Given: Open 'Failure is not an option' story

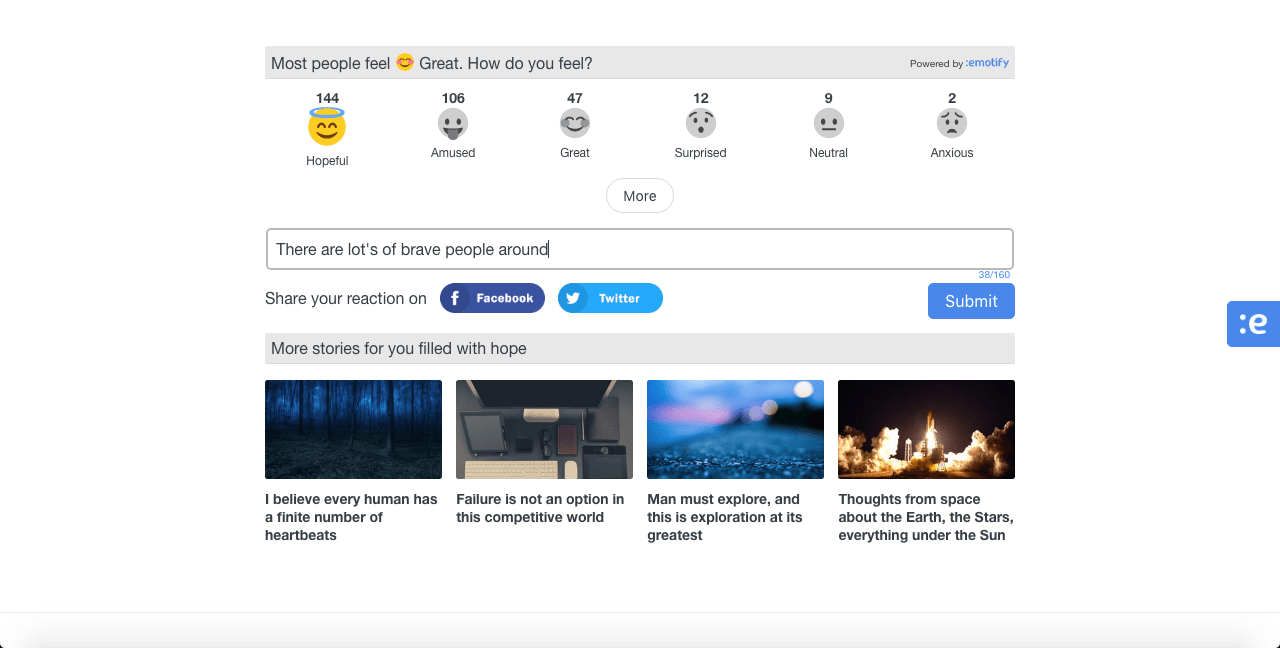Looking at the screenshot, I should click(544, 429).
